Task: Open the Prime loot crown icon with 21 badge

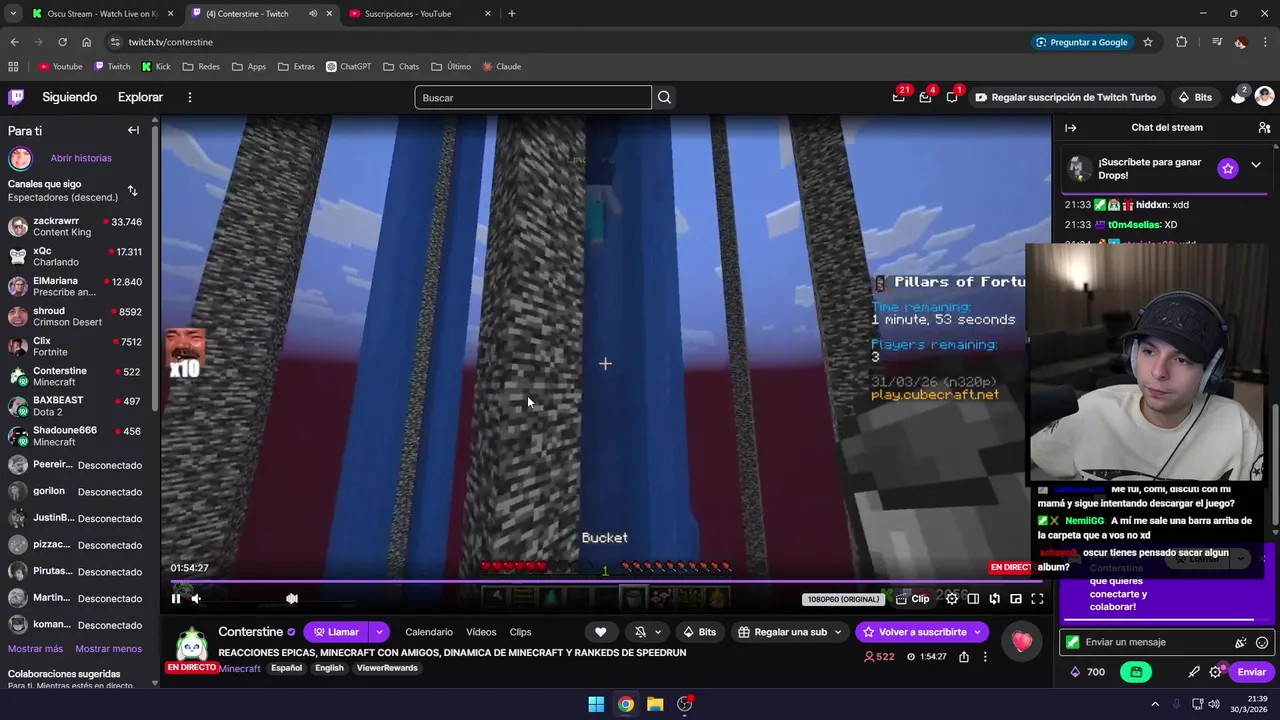Action: 899,97
